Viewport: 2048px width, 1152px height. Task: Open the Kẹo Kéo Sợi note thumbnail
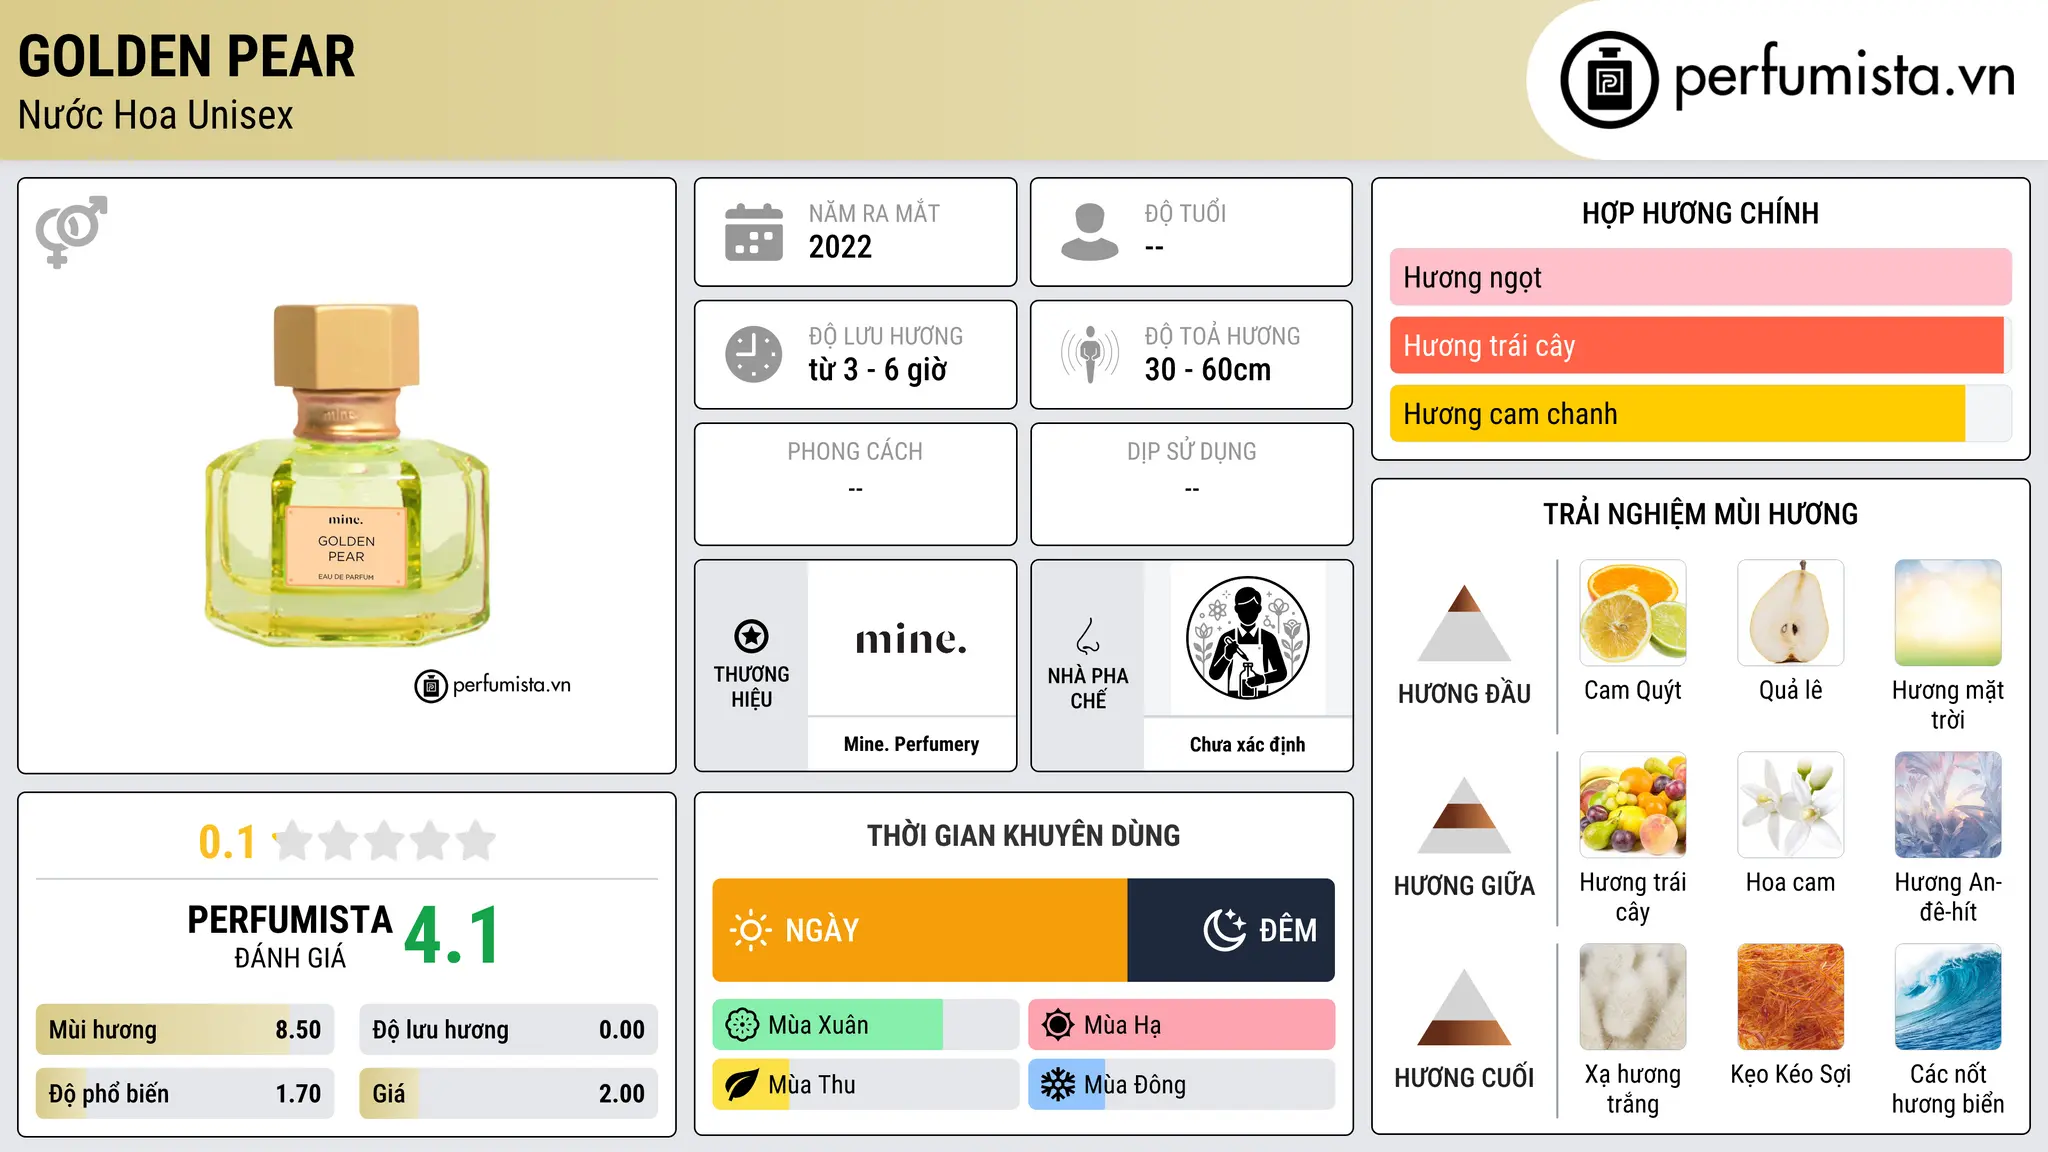(1791, 997)
